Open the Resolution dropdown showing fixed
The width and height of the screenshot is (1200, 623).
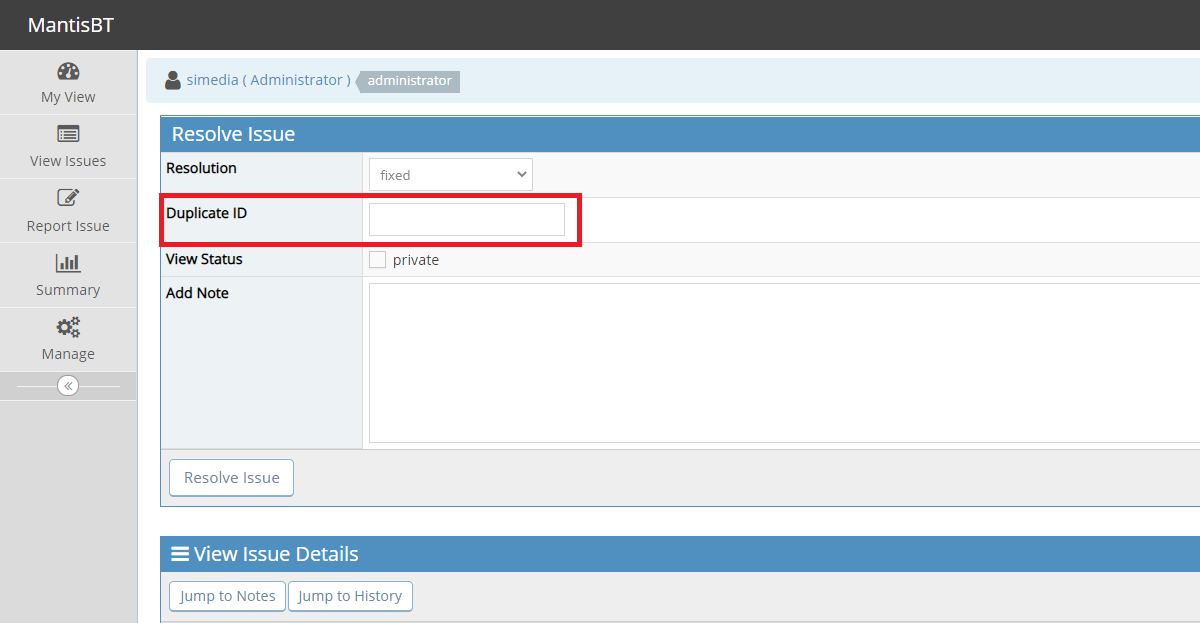(x=450, y=175)
